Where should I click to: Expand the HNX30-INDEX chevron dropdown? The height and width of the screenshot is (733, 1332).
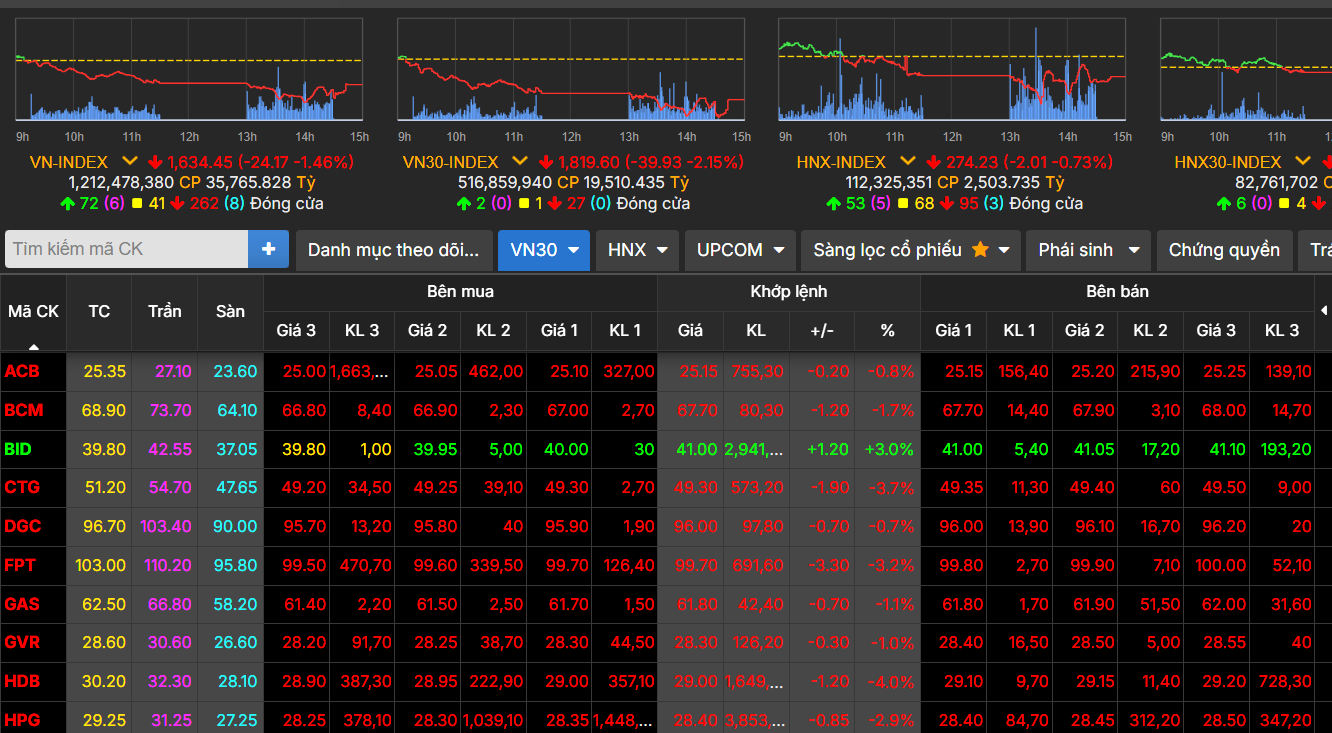click(x=1303, y=161)
